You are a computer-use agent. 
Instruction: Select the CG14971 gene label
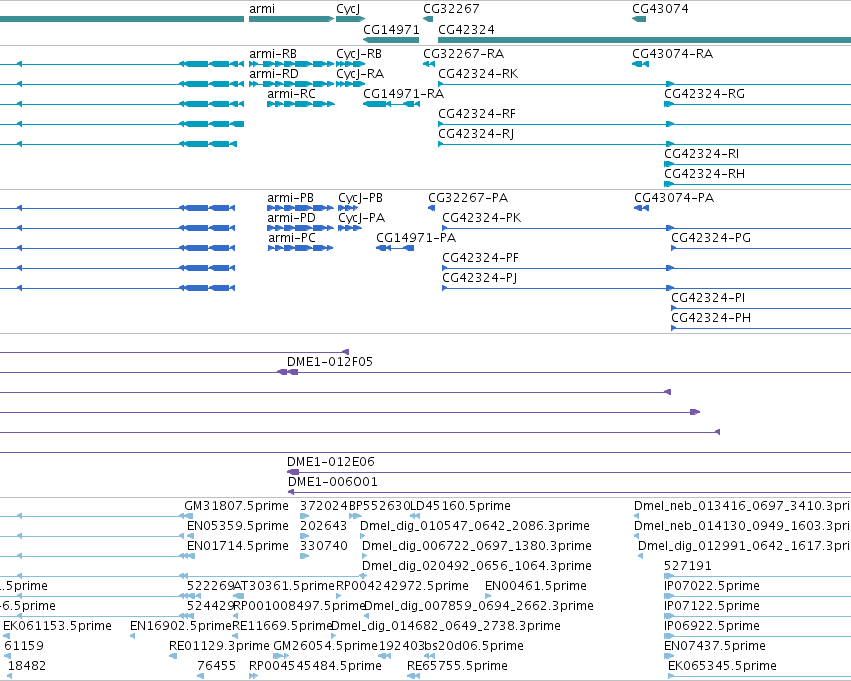391,30
